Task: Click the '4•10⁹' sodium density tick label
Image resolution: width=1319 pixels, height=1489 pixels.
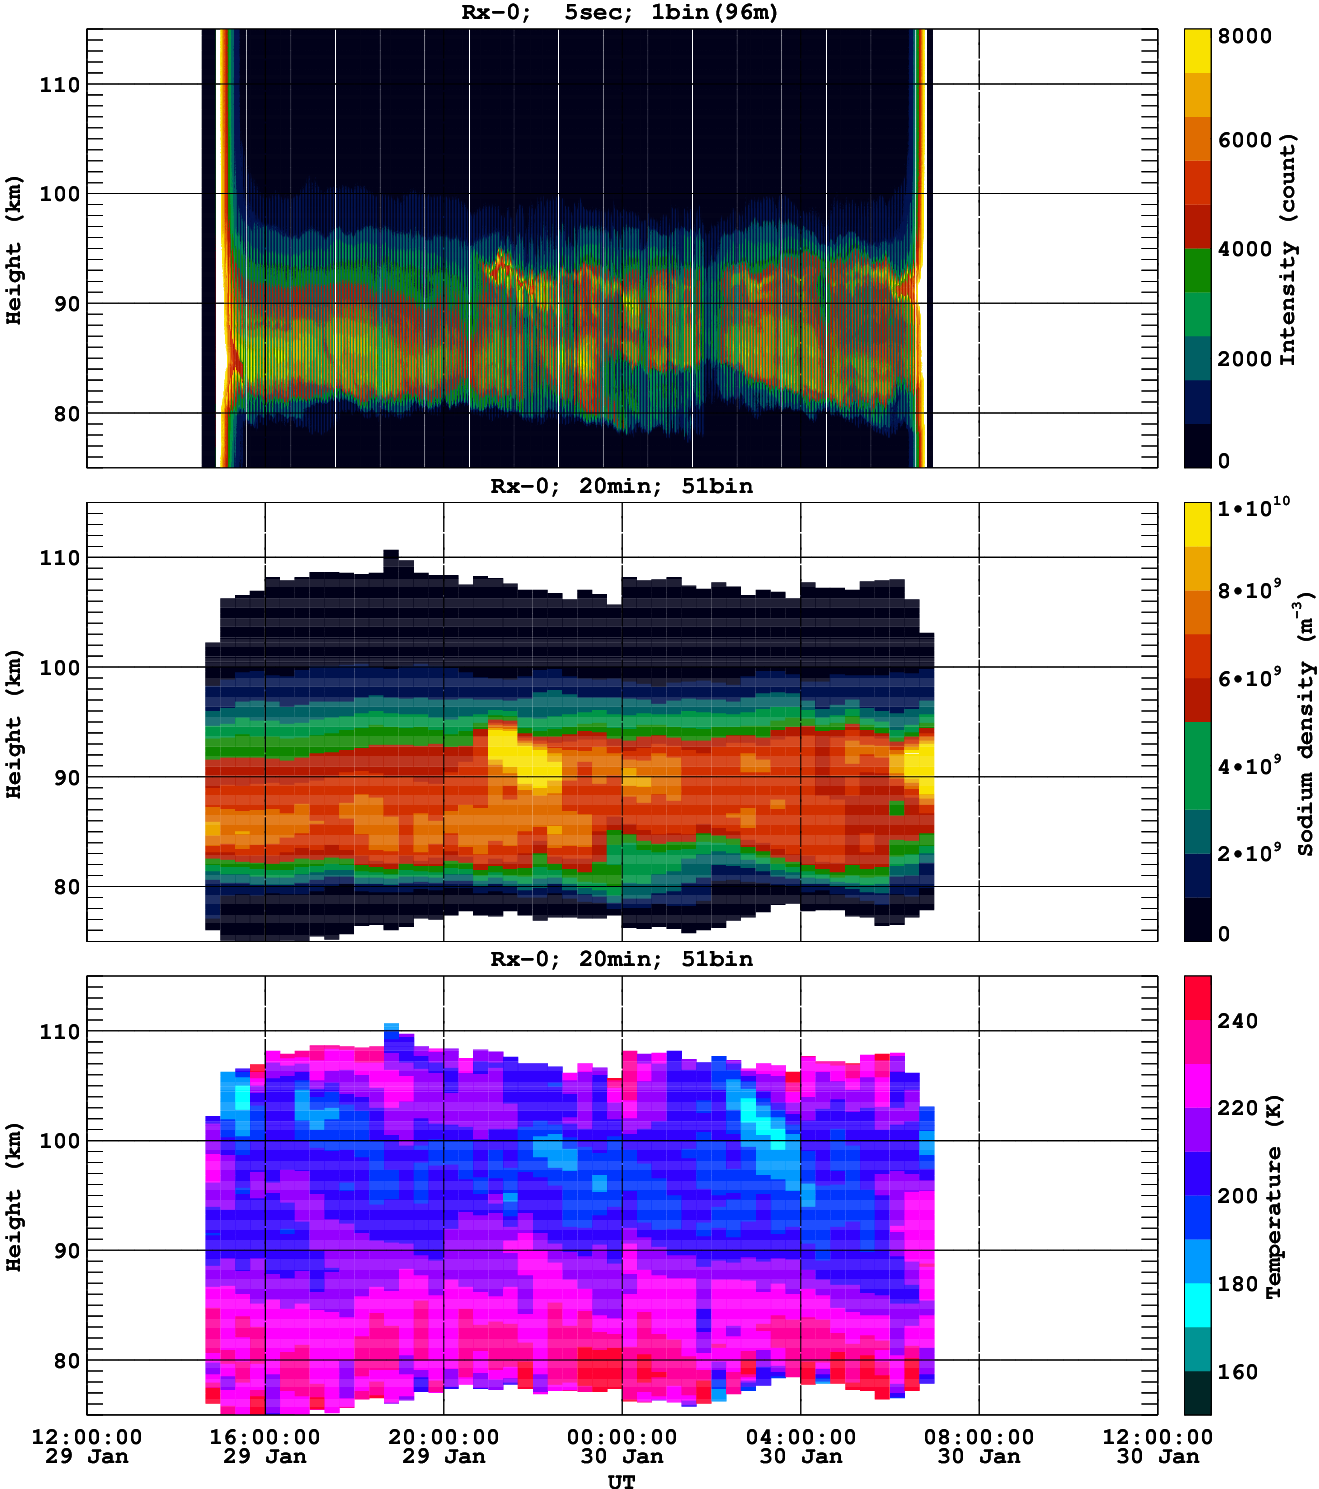Action: (x=1249, y=766)
